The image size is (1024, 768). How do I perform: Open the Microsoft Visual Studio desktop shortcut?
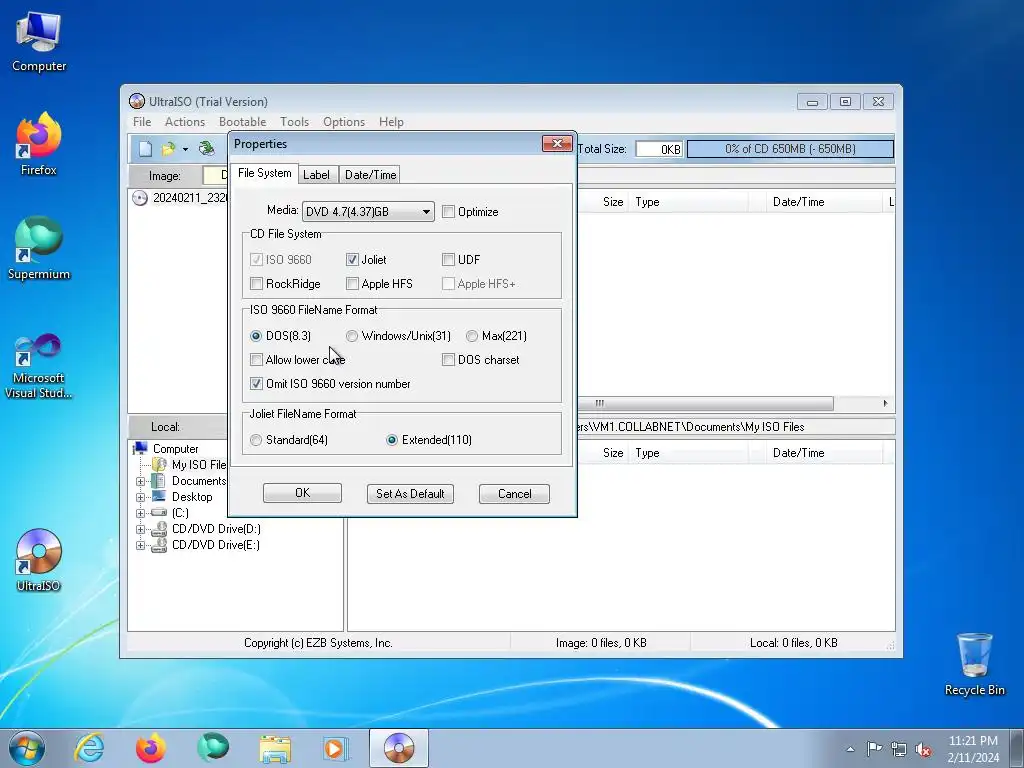pyautogui.click(x=39, y=366)
